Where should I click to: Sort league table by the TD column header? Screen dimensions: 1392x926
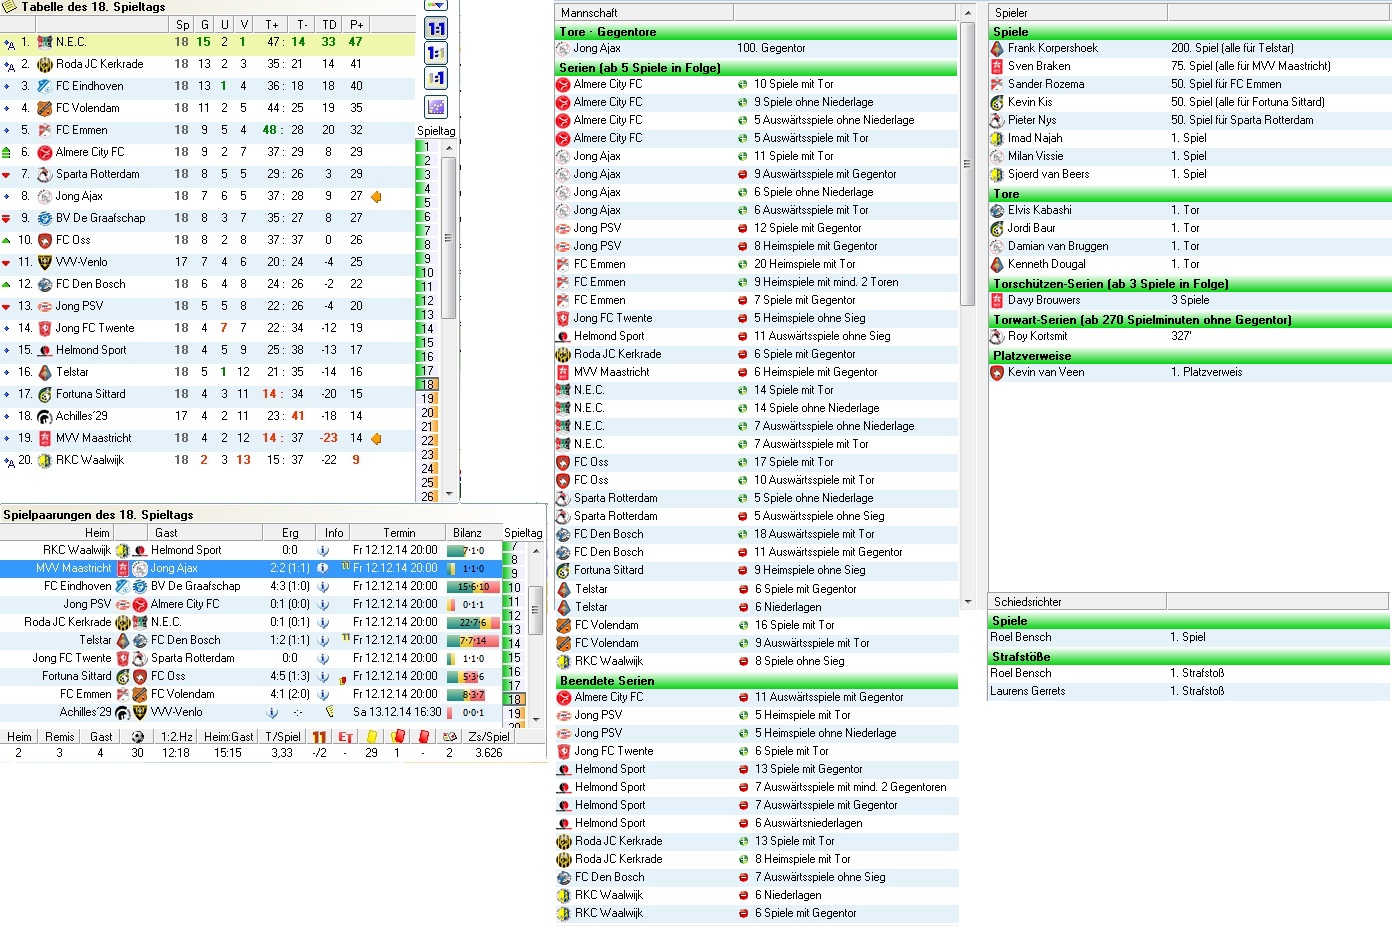[329, 24]
